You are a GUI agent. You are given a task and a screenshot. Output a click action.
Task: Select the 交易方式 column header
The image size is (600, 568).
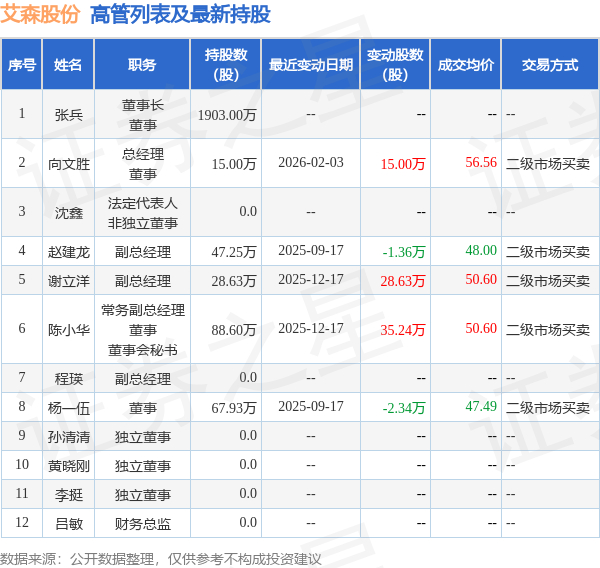(x=550, y=65)
